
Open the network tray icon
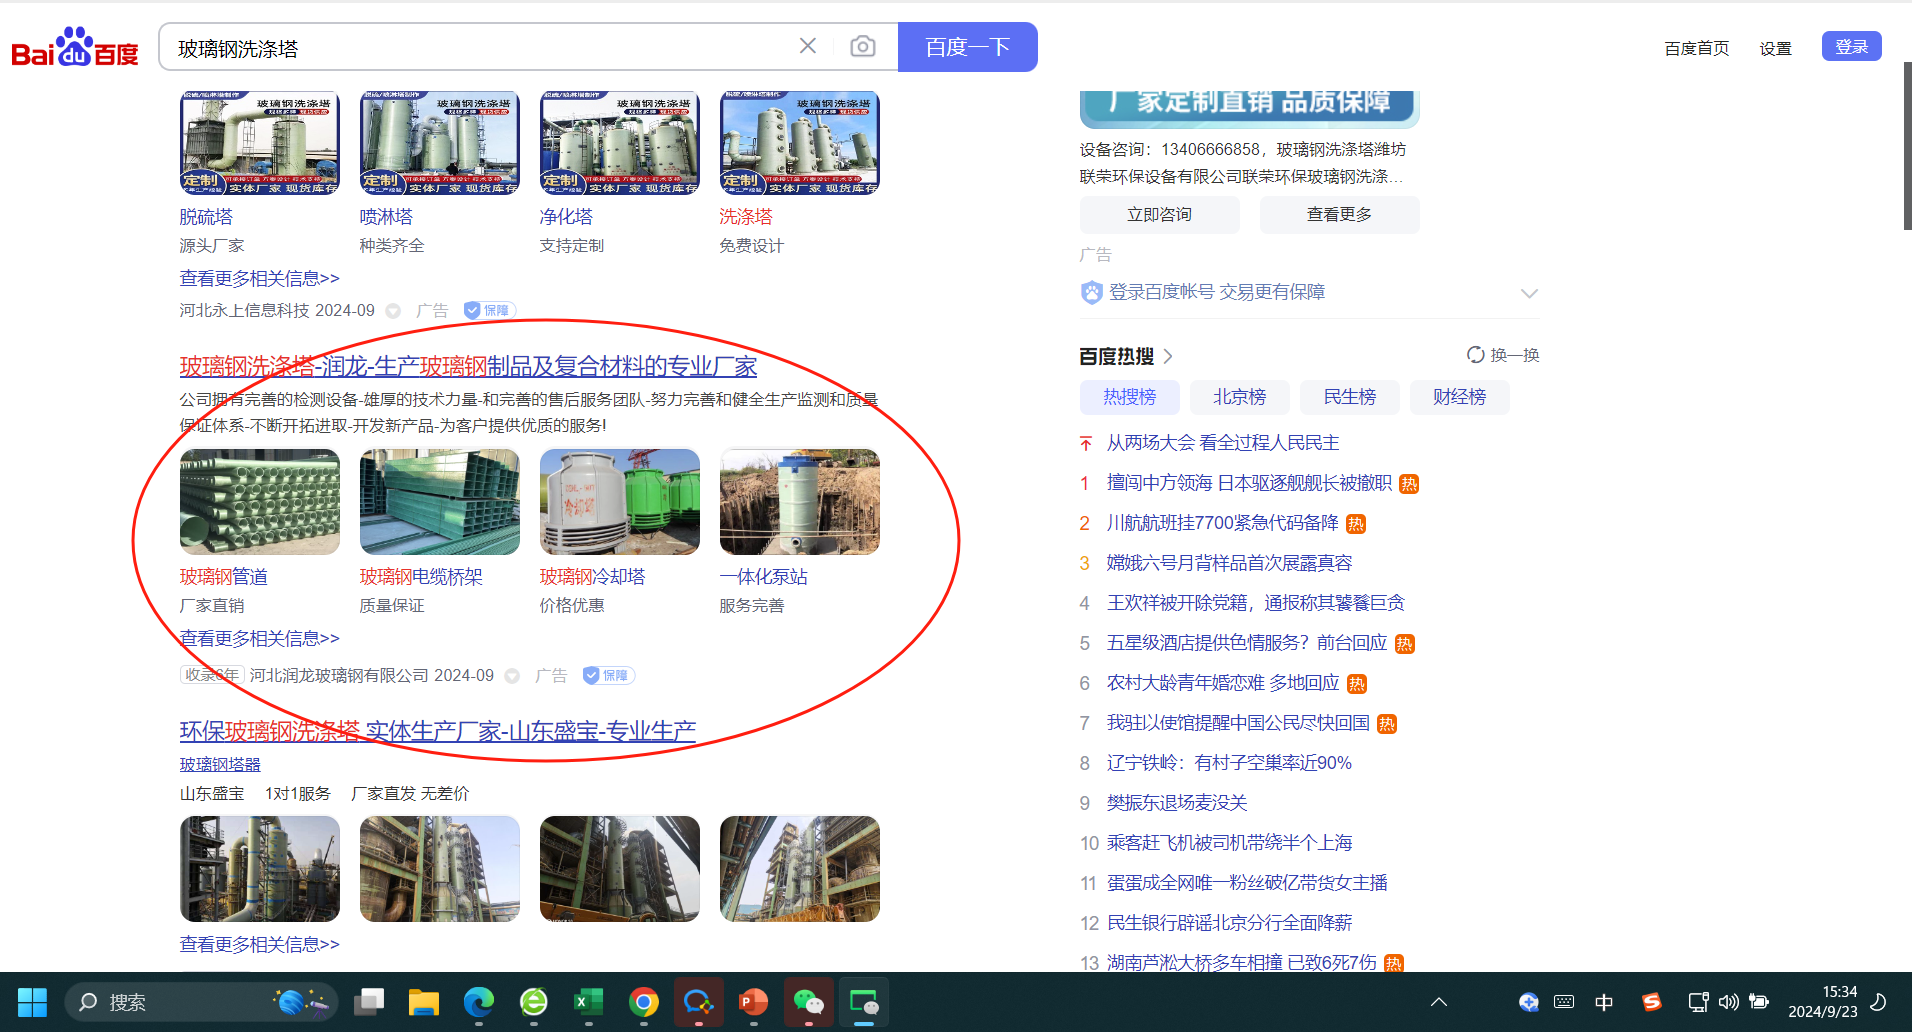(1698, 1002)
